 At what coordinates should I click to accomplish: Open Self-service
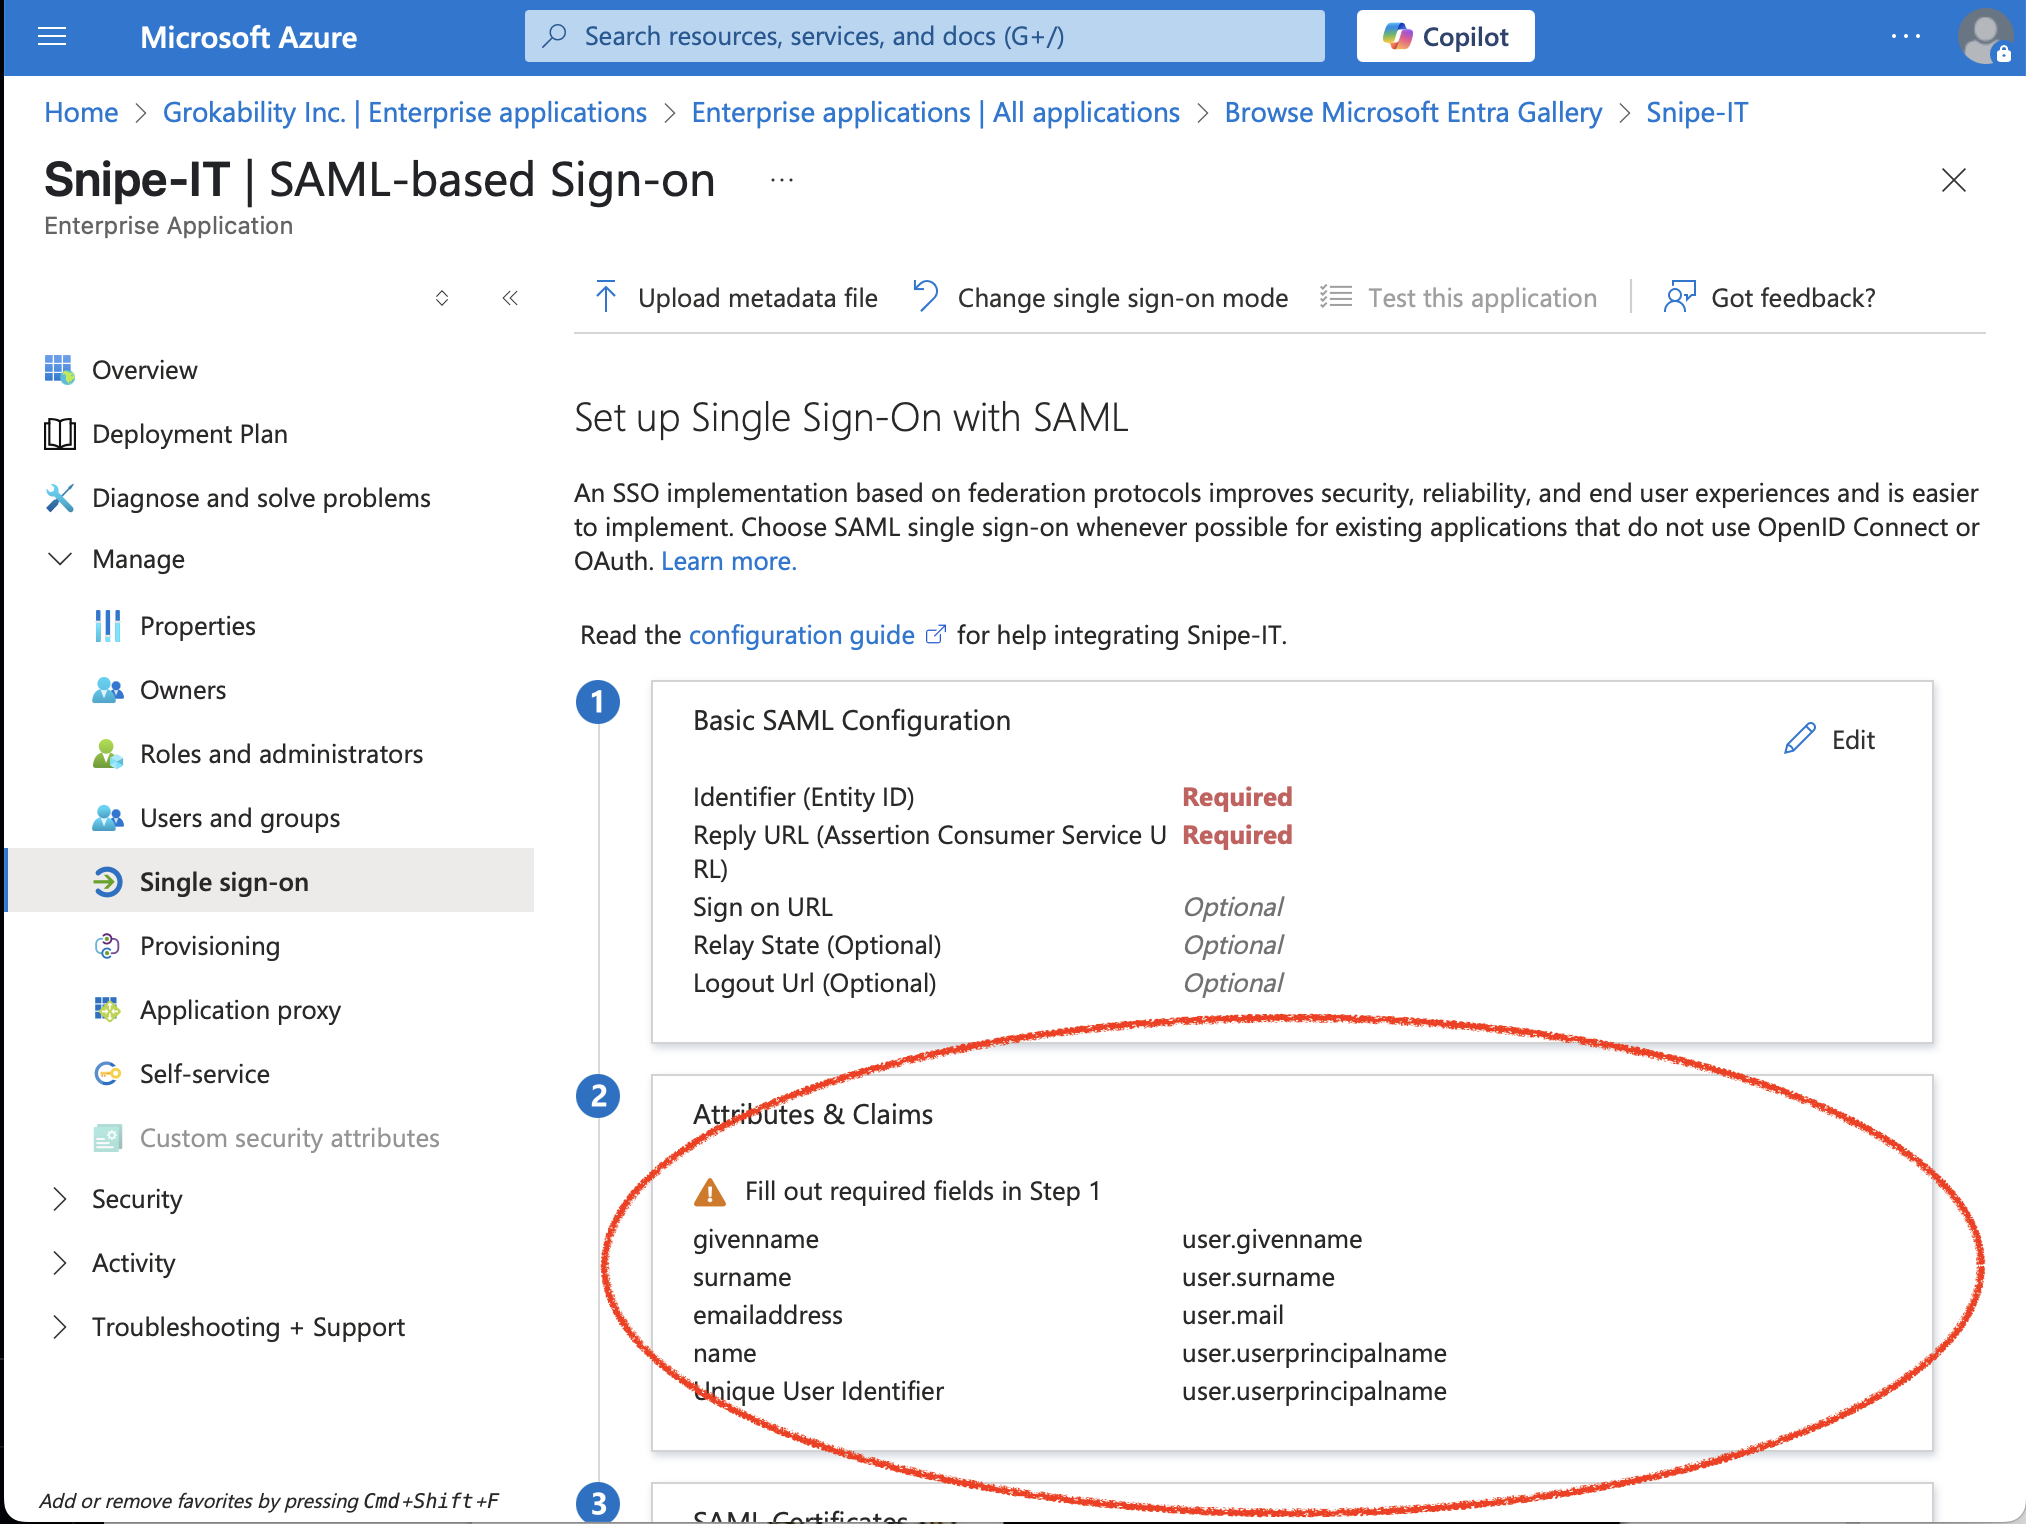point(205,1074)
